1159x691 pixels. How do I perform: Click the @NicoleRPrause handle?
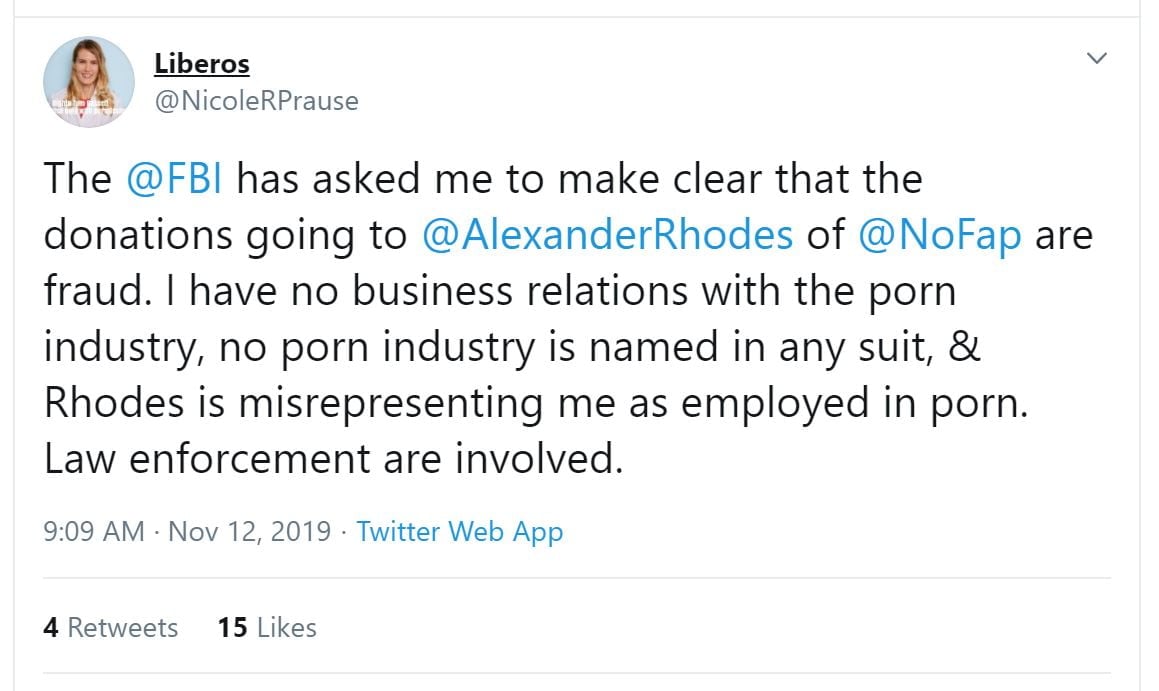255,101
